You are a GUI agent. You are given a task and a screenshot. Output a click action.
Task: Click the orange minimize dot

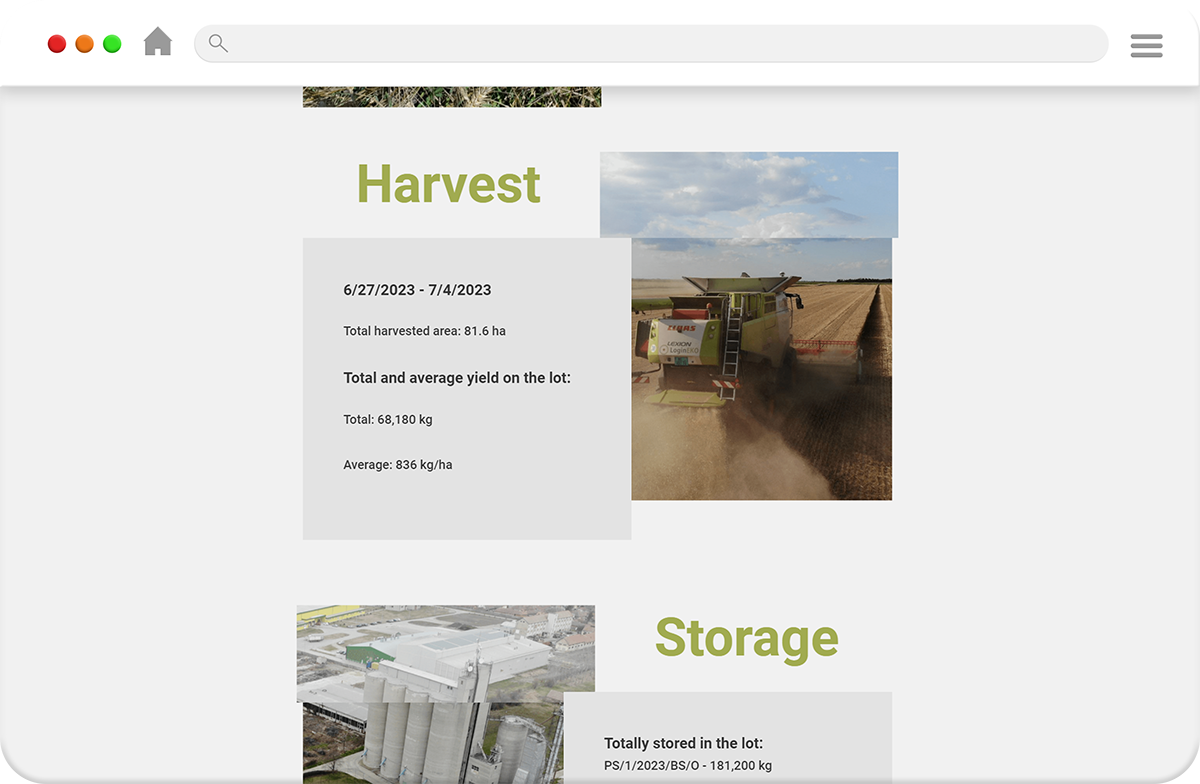point(85,44)
